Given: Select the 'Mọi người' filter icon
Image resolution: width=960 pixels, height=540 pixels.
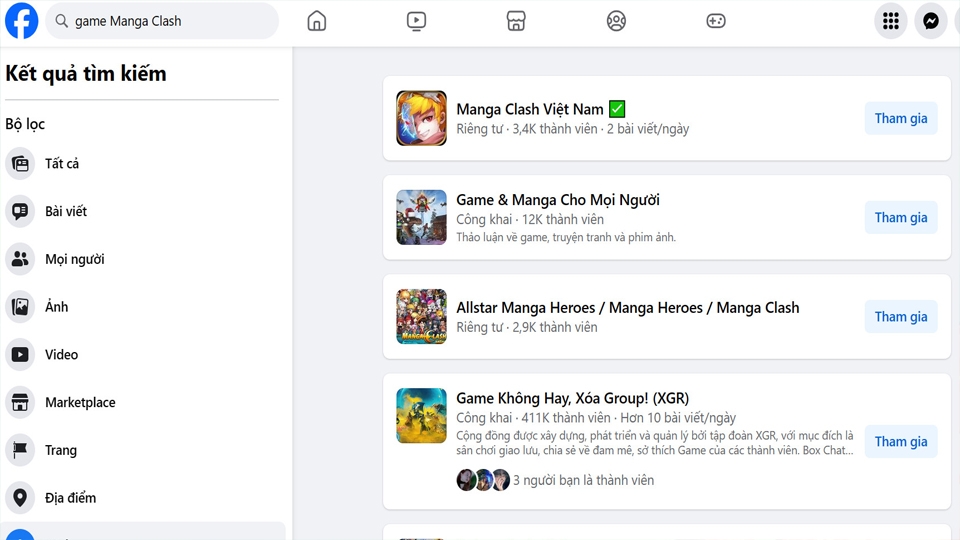Looking at the screenshot, I should 20,259.
